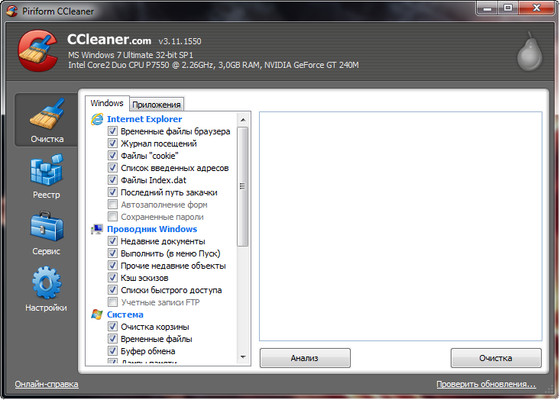
Task: Enable Автозаполнение форм checkbox
Action: click(x=112, y=204)
